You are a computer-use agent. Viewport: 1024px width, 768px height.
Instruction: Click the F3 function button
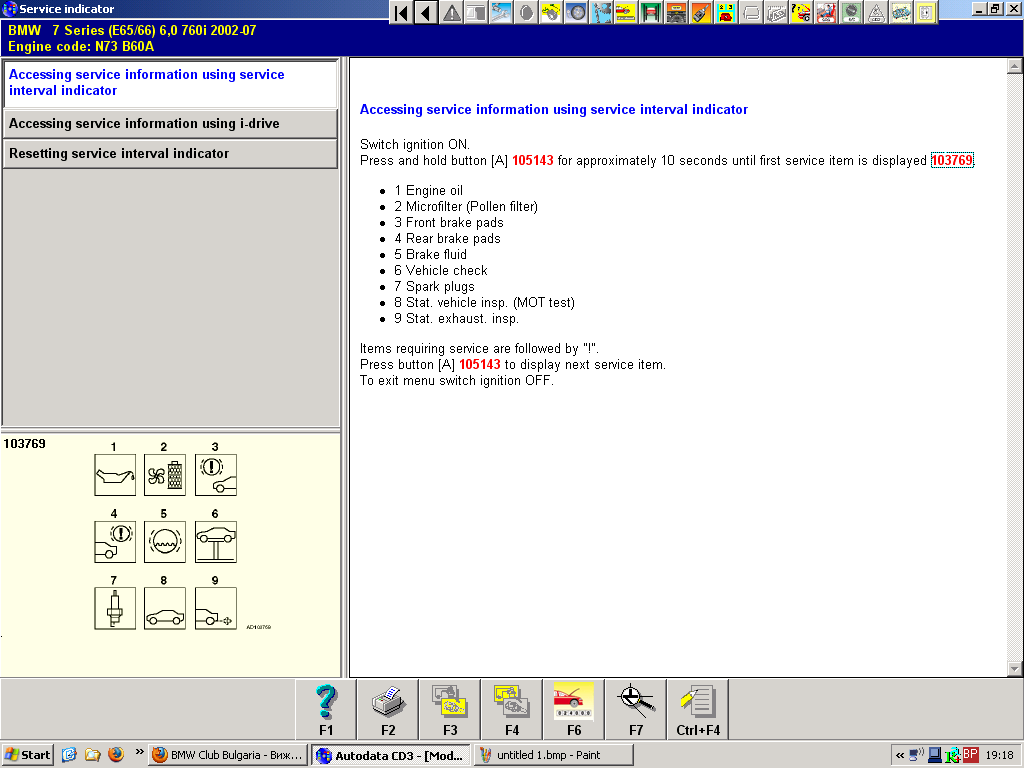[x=450, y=709]
